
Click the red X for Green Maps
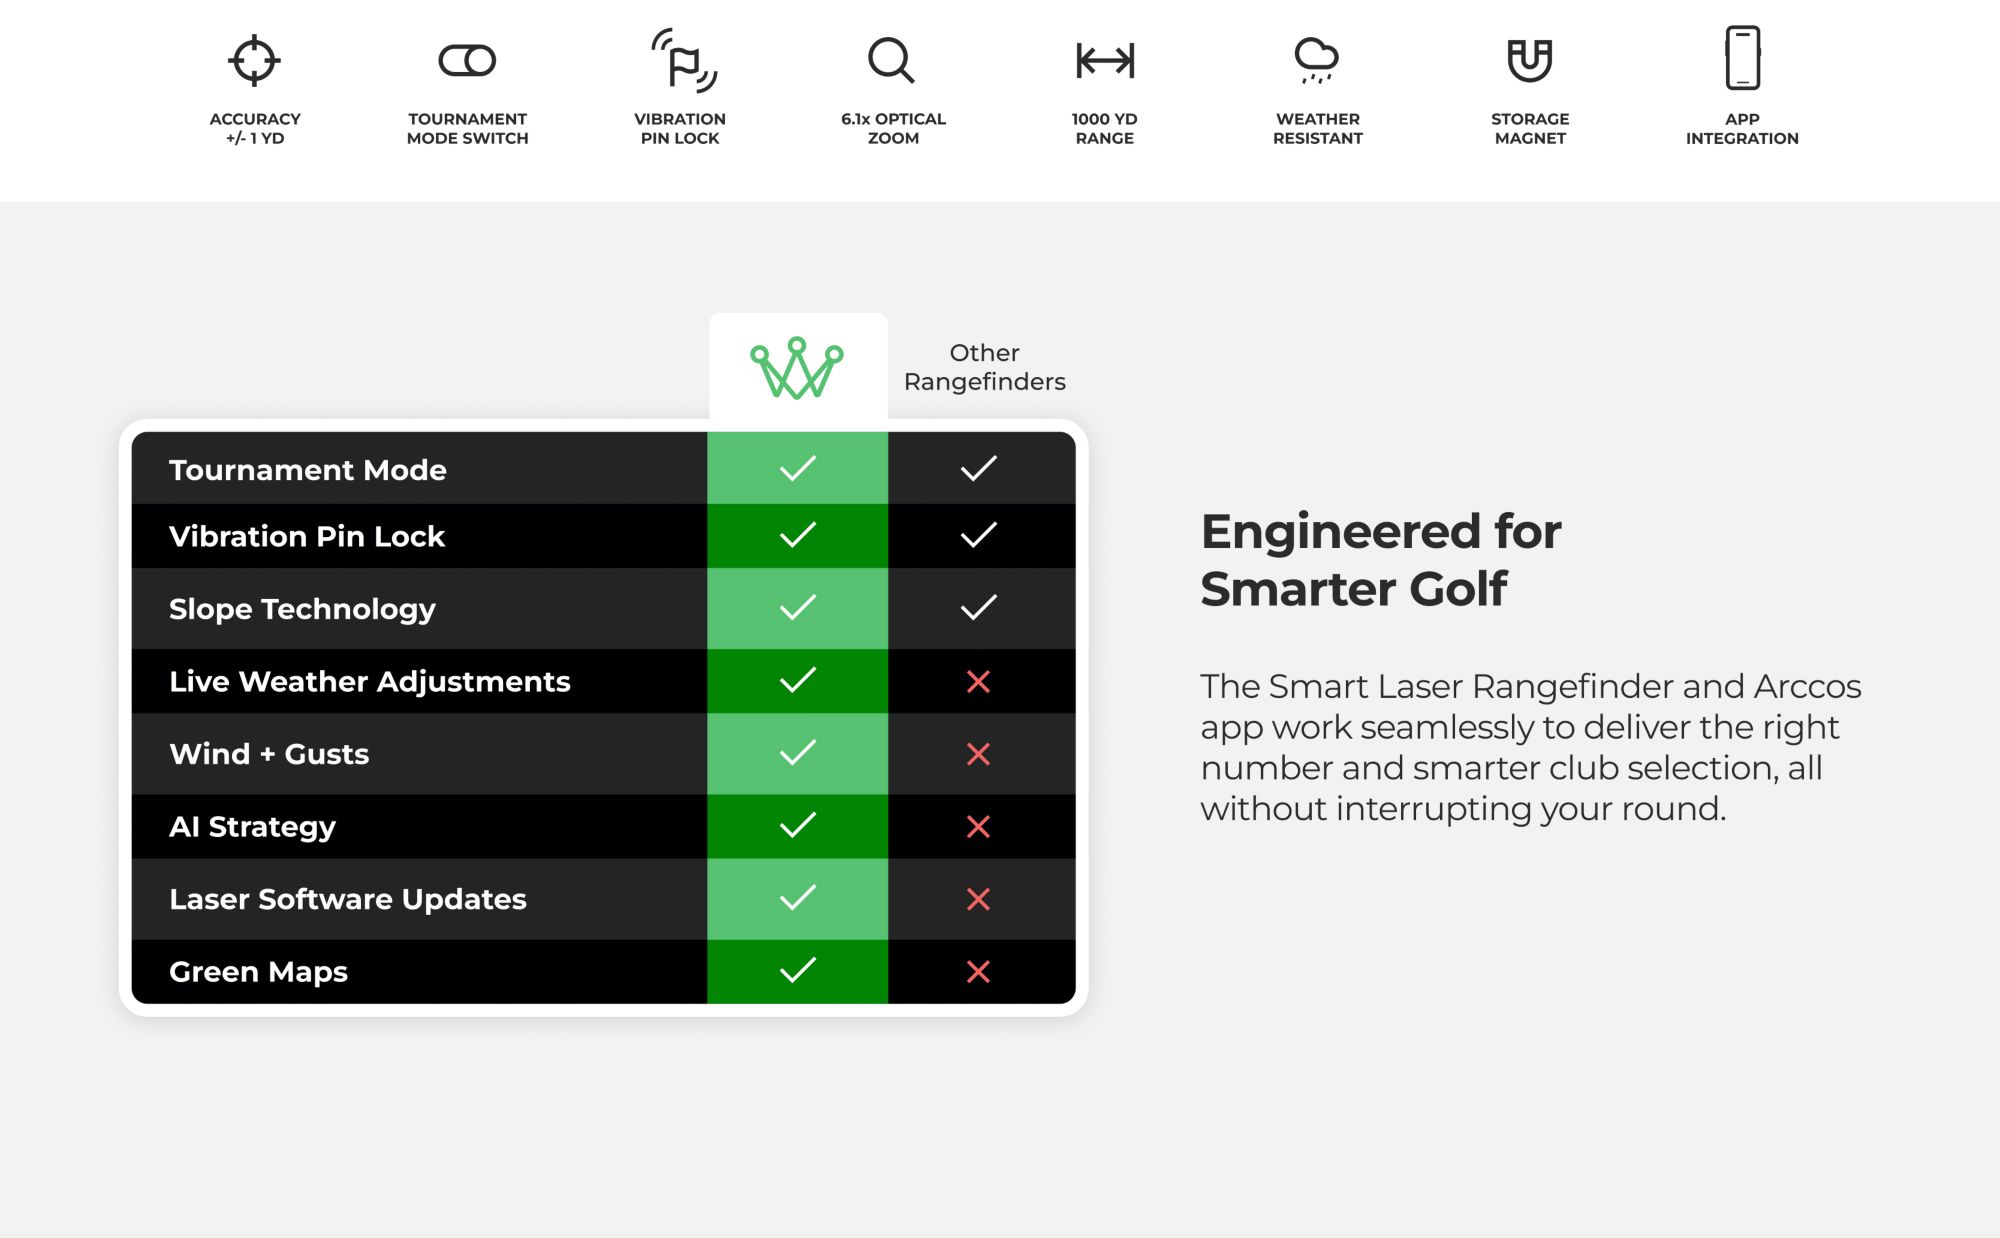click(978, 971)
